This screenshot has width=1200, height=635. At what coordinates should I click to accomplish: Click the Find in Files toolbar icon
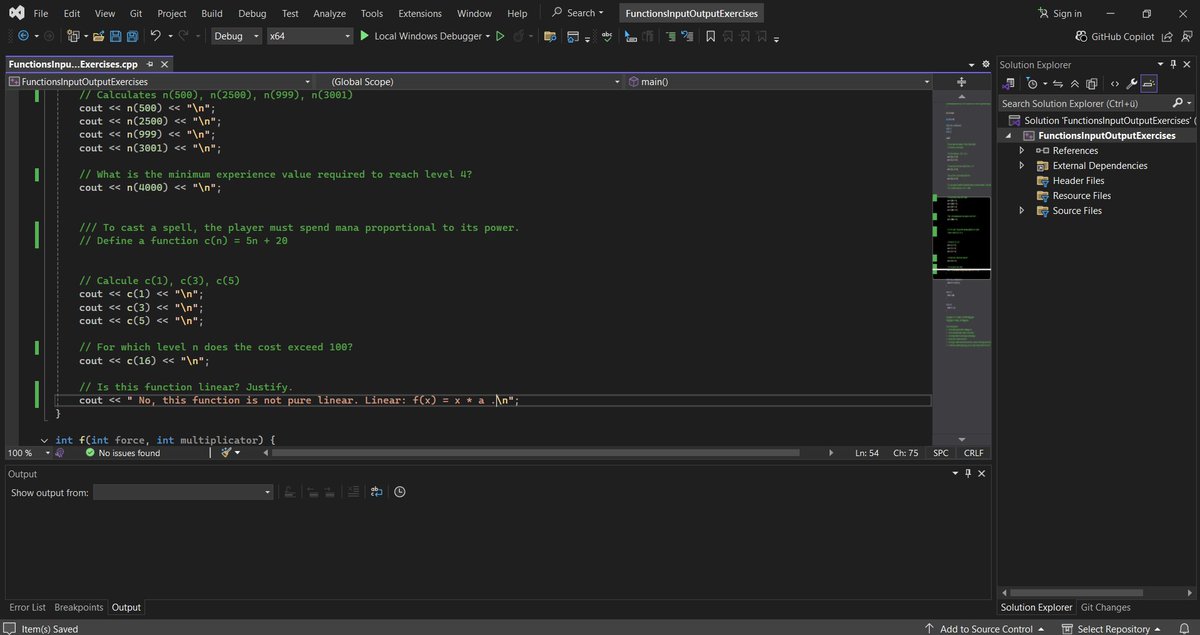pos(549,36)
